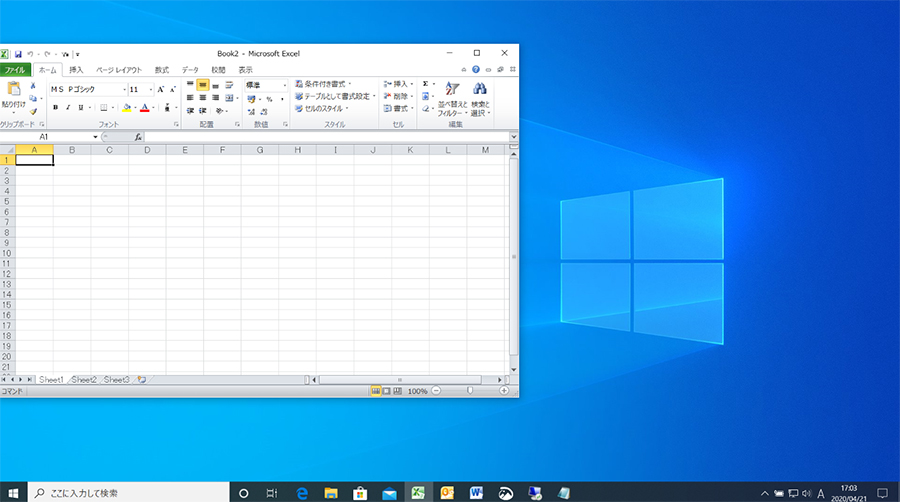Image resolution: width=900 pixels, height=502 pixels.
Task: Click the AutoSum sigma icon
Action: tap(425, 84)
